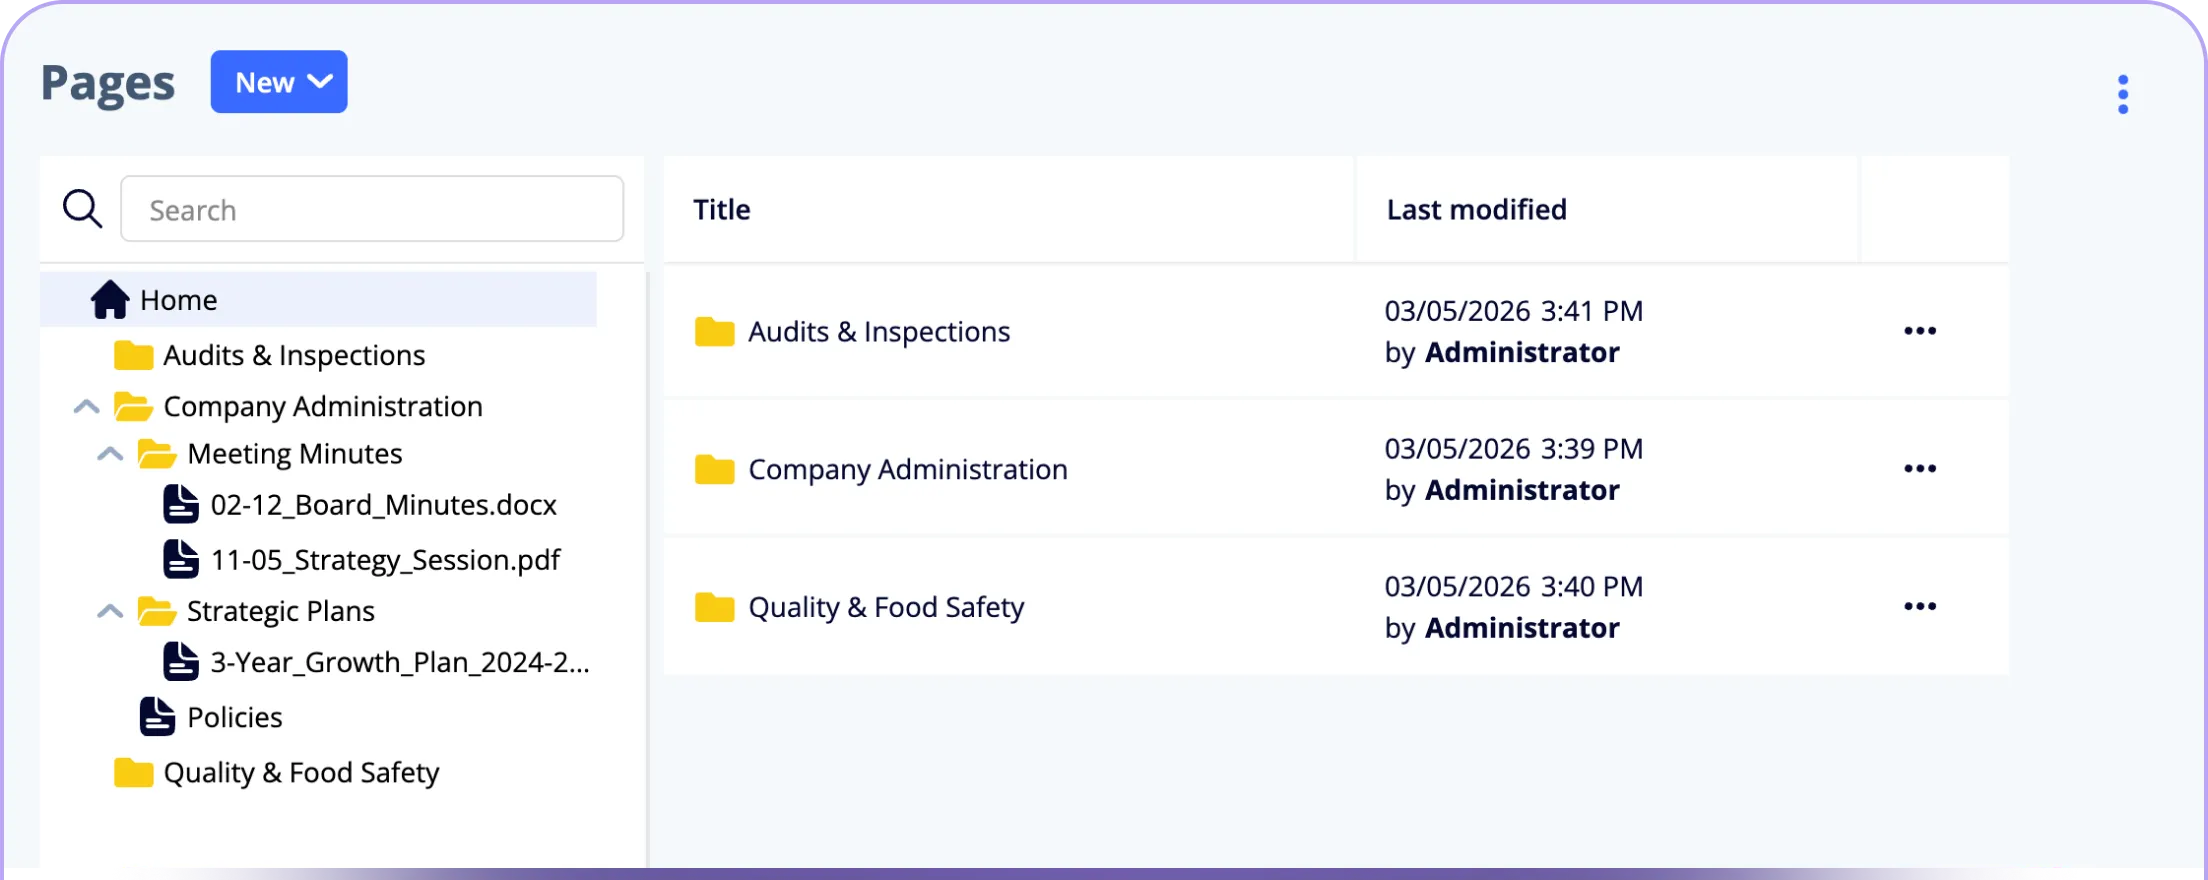Open the New dropdown button
Screen dimensions: 2208x880
tap(279, 82)
